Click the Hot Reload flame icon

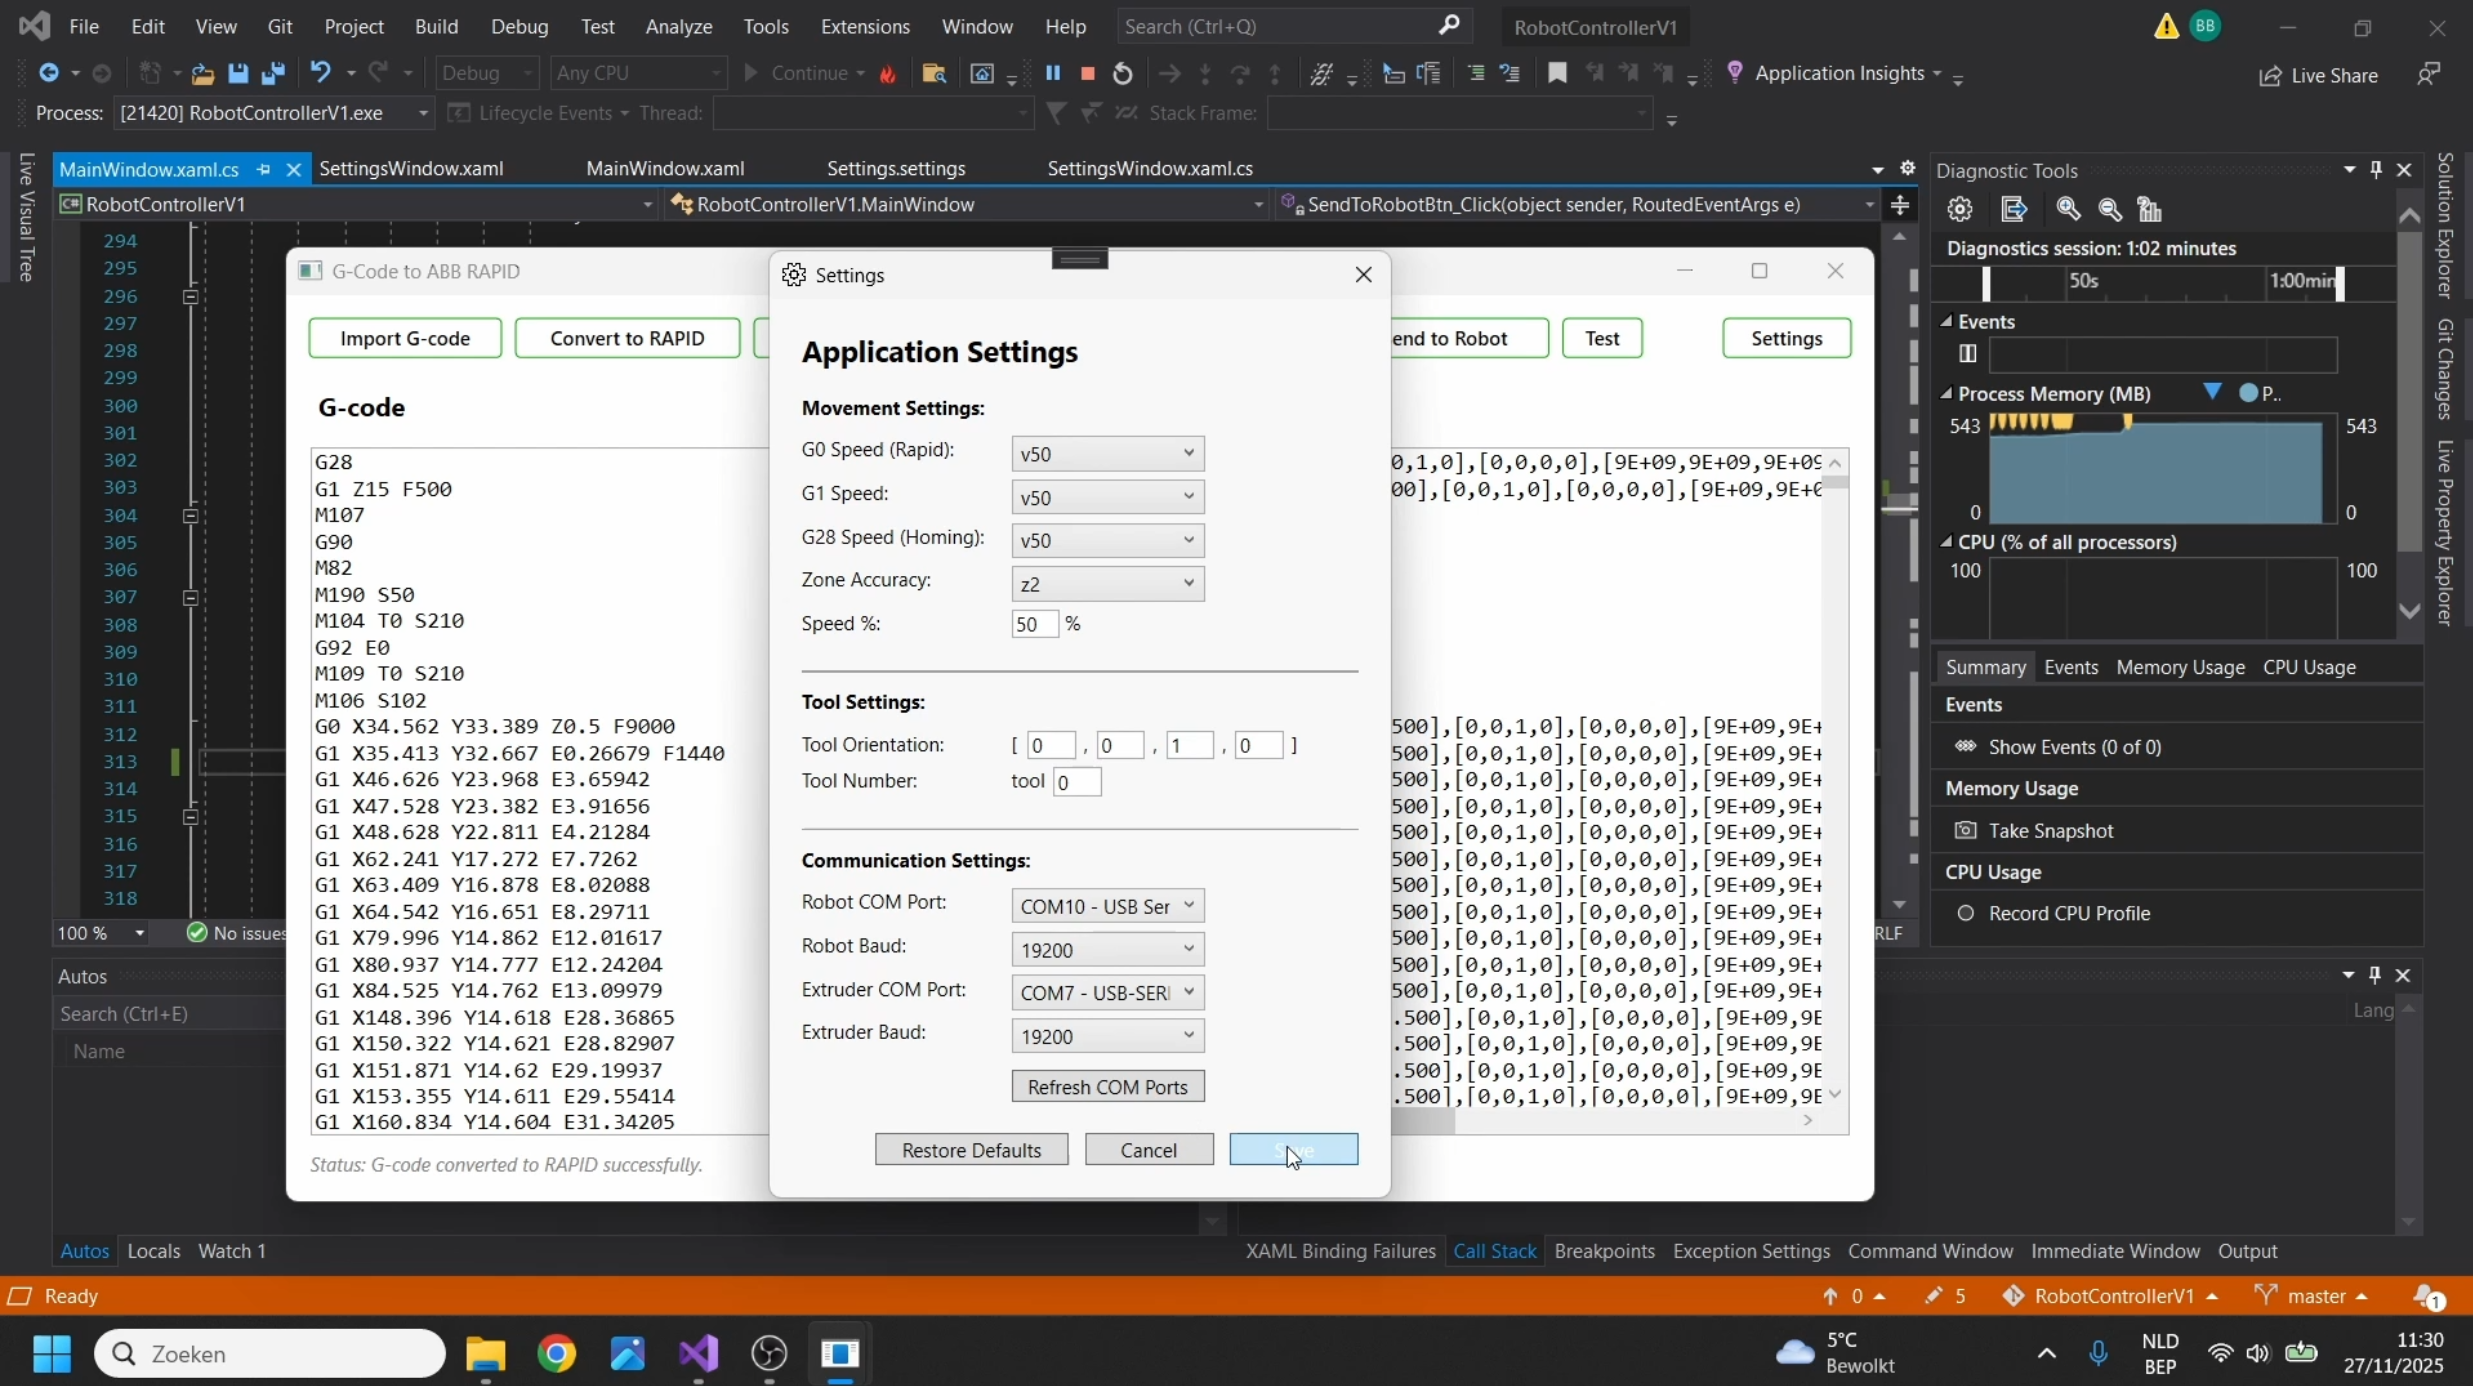[888, 73]
